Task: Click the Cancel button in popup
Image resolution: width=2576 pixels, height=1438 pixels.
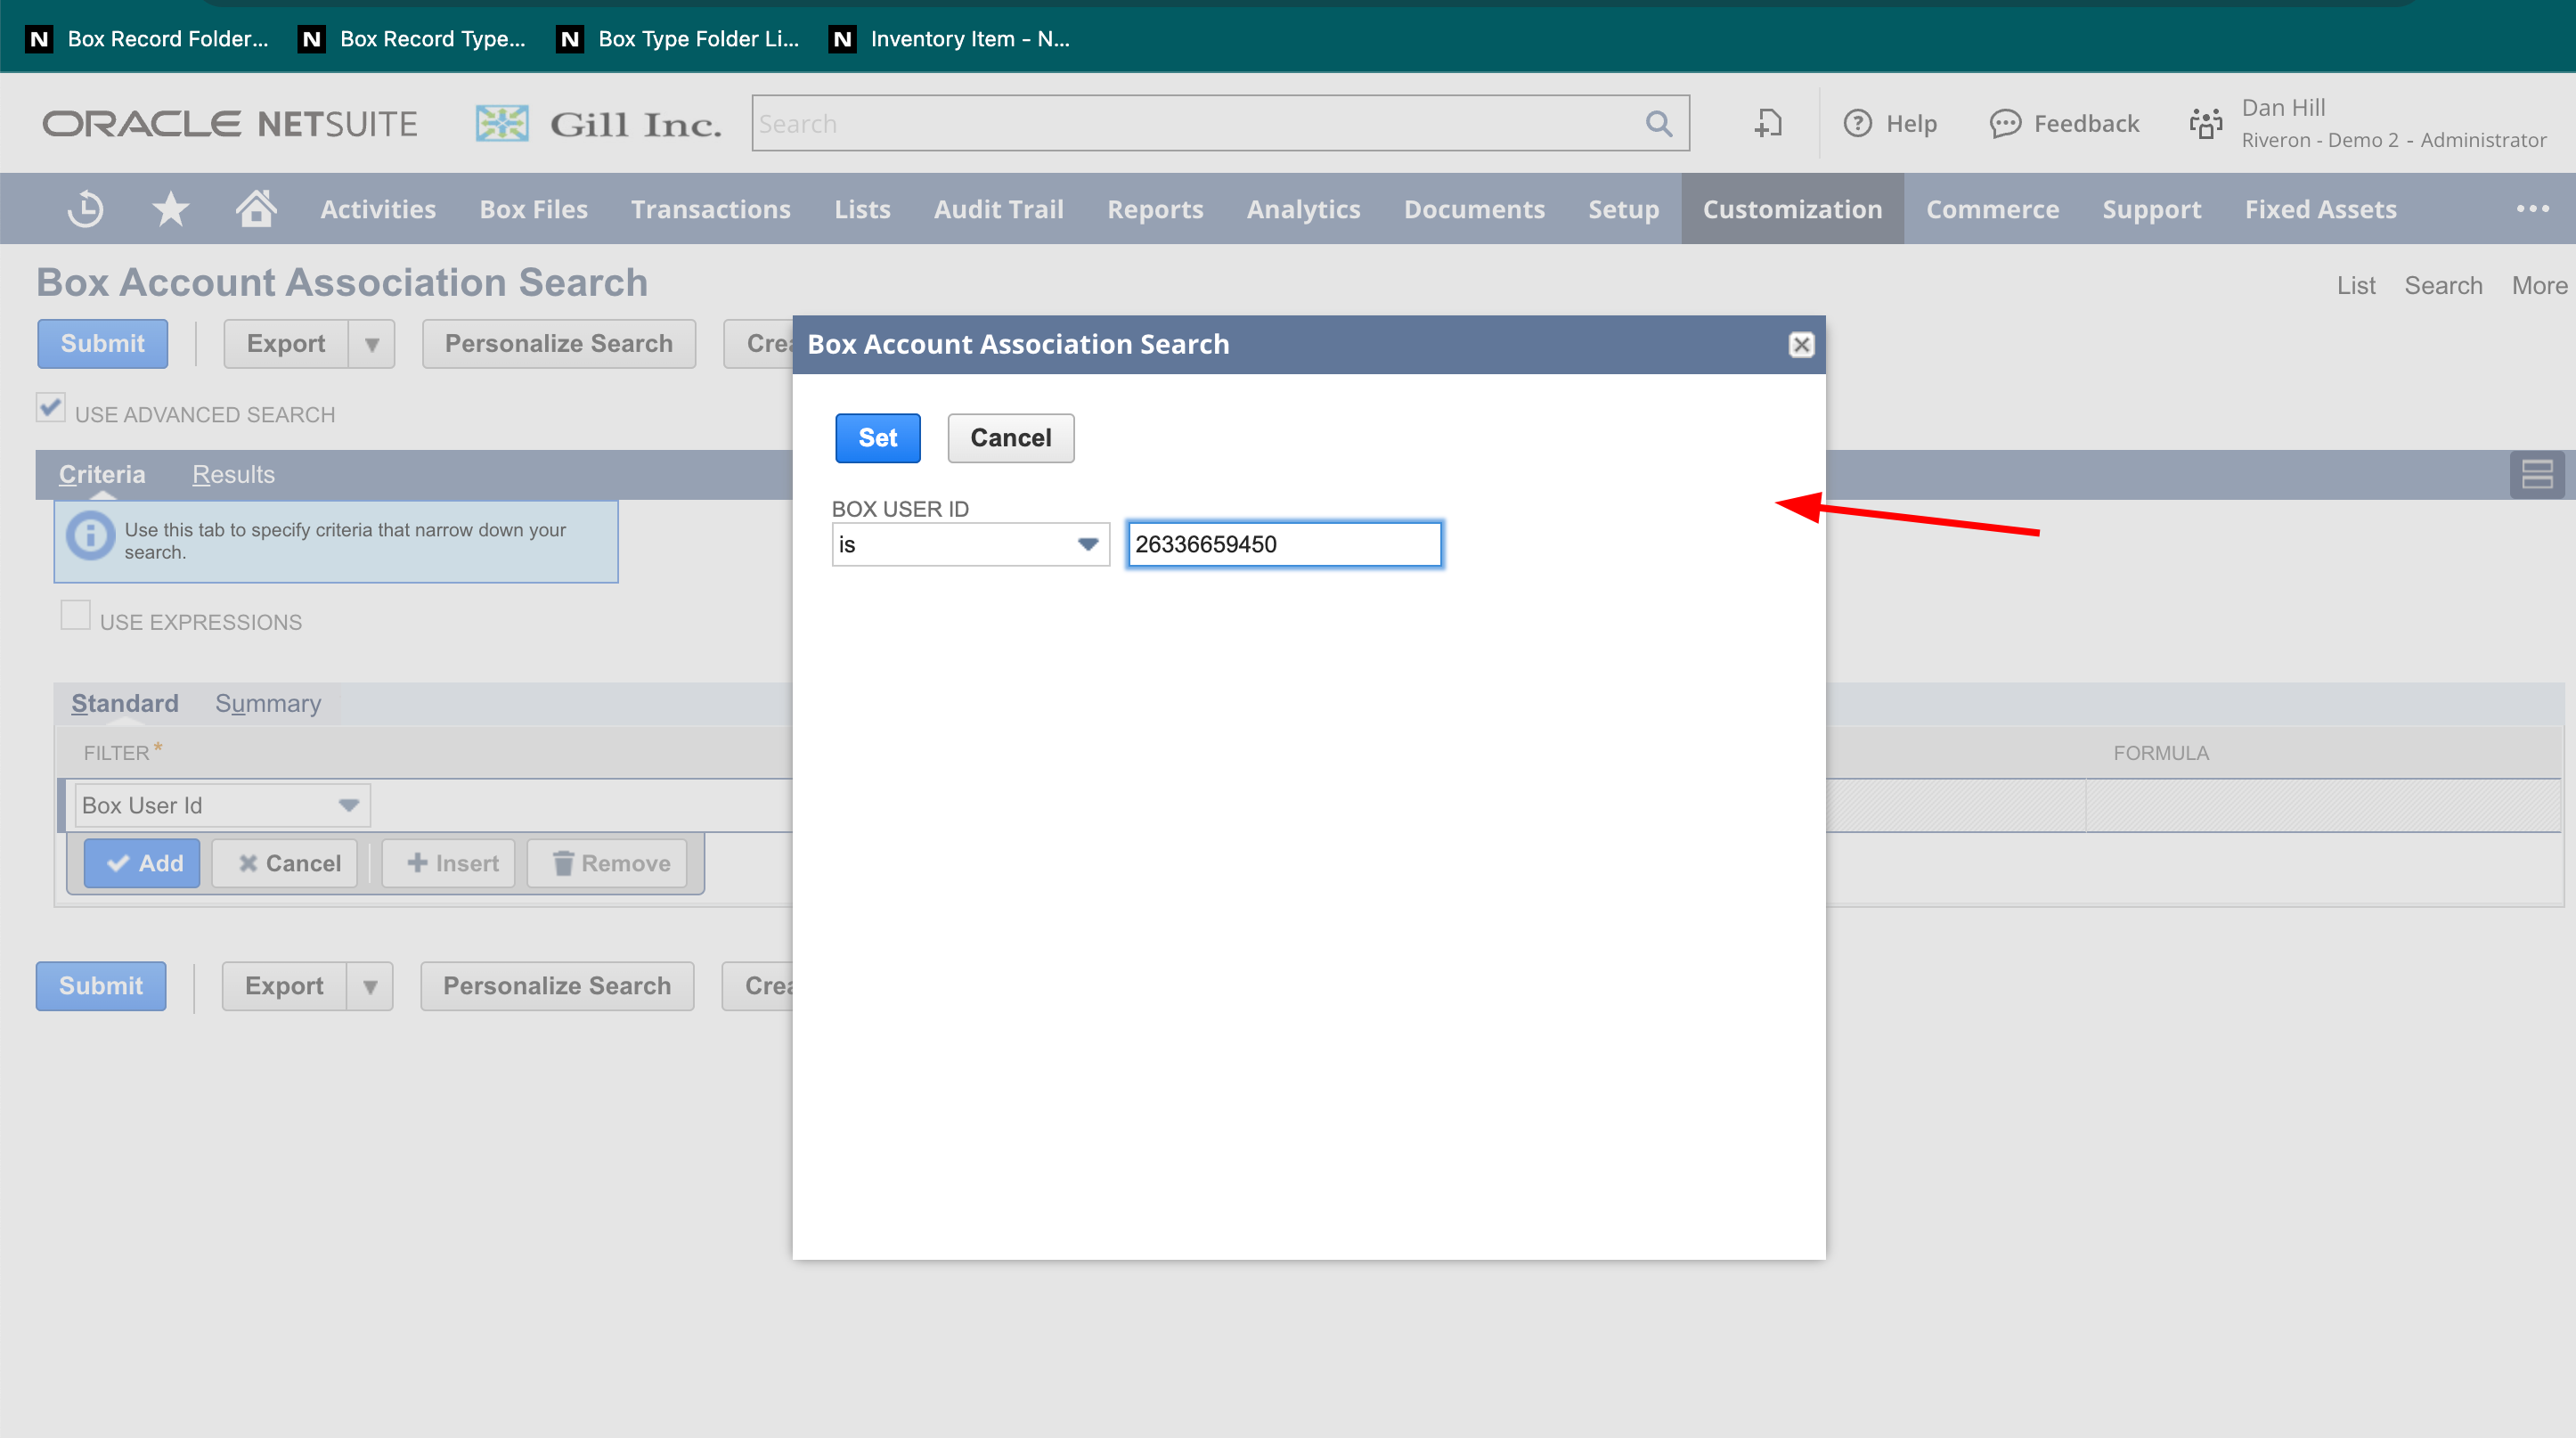Action: pos(1010,438)
